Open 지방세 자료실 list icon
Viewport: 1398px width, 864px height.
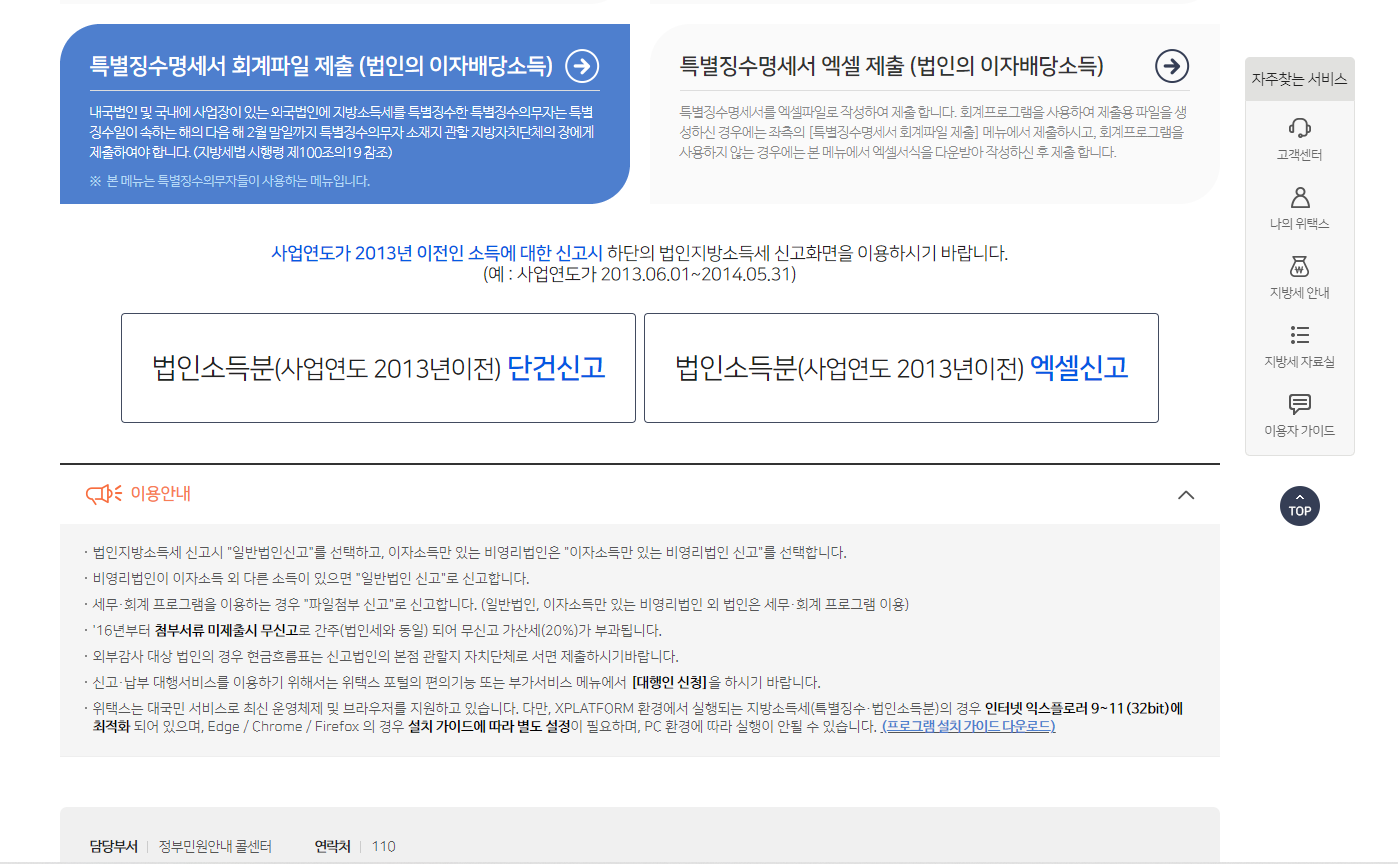pos(1300,335)
